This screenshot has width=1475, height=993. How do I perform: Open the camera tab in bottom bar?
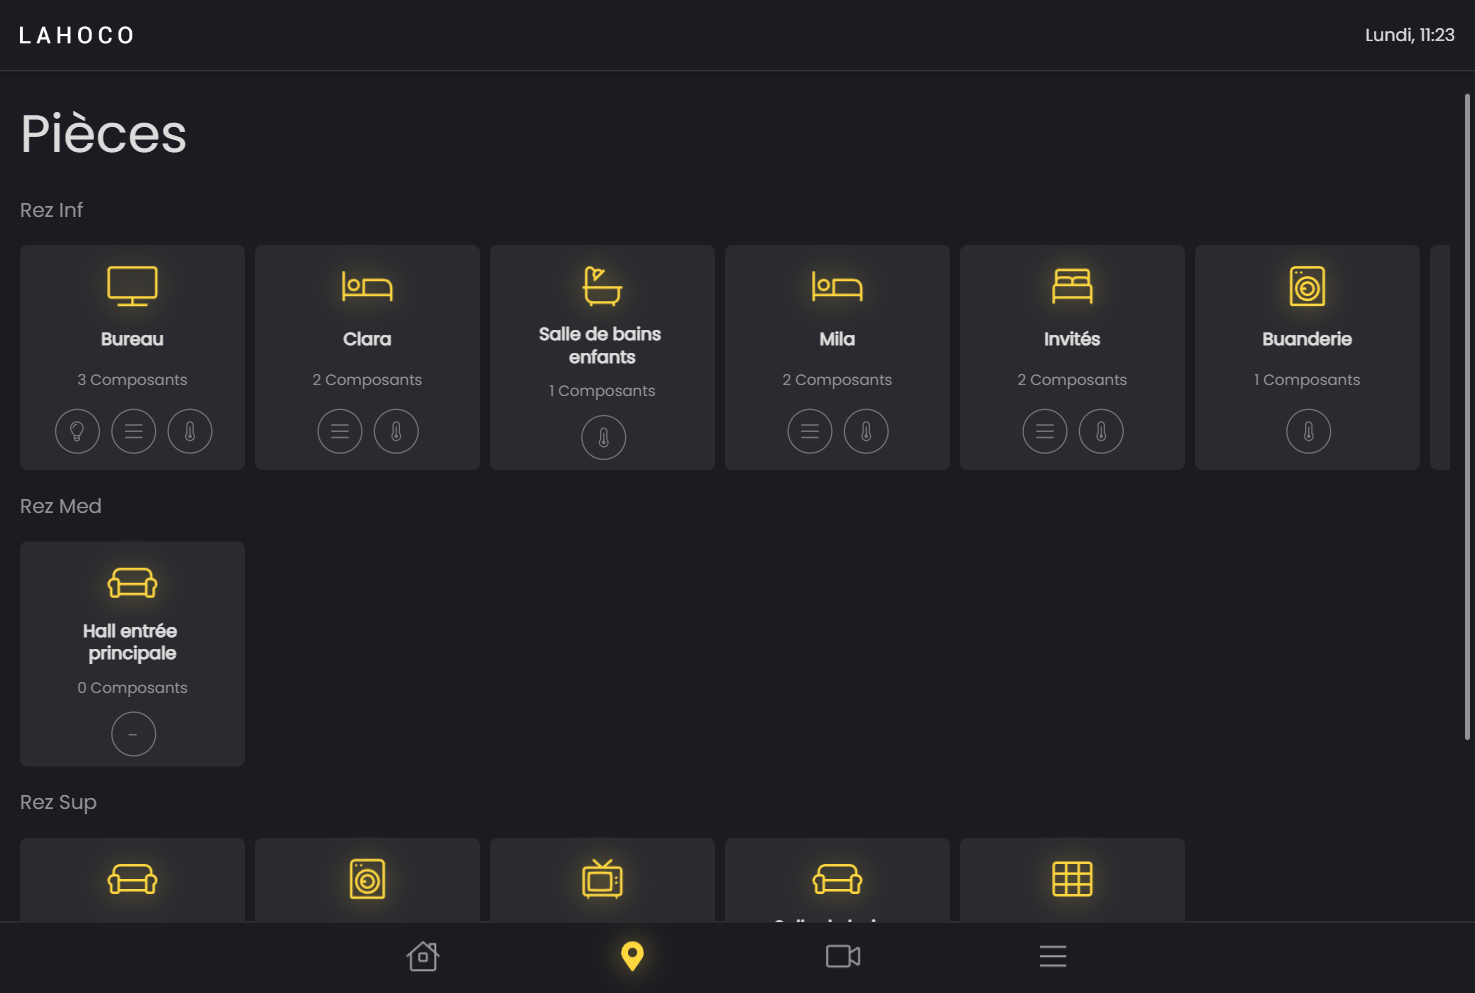(x=843, y=957)
